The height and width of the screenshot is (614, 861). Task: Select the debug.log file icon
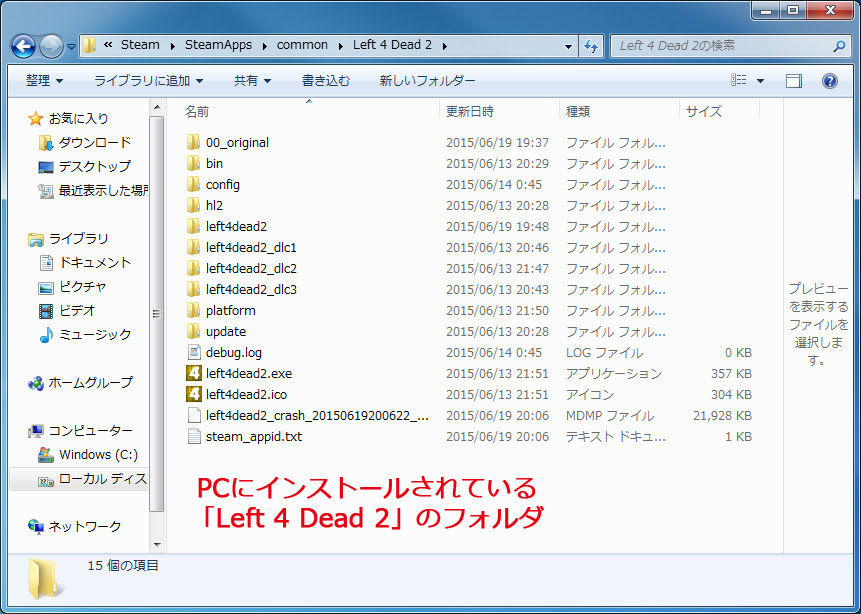[x=194, y=352]
